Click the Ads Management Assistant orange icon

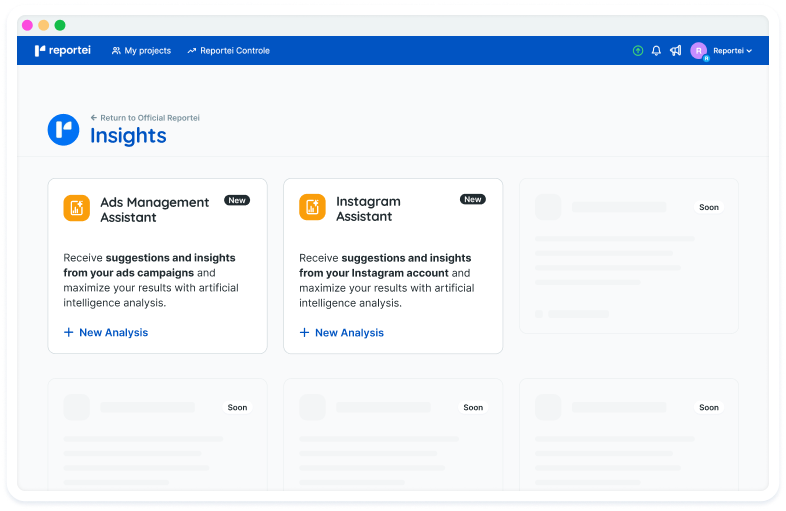(x=77, y=208)
